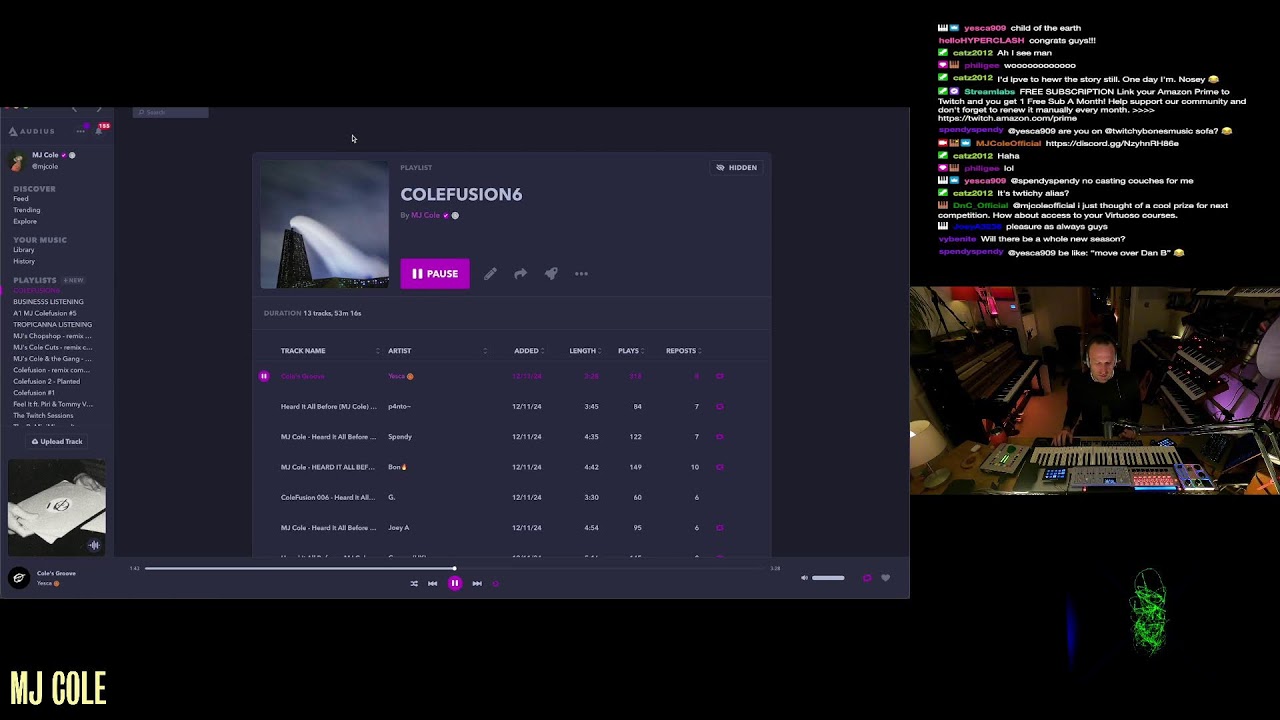This screenshot has height=720, width=1280.
Task: Click the player bar track artwork icon
Action: click(x=19, y=578)
